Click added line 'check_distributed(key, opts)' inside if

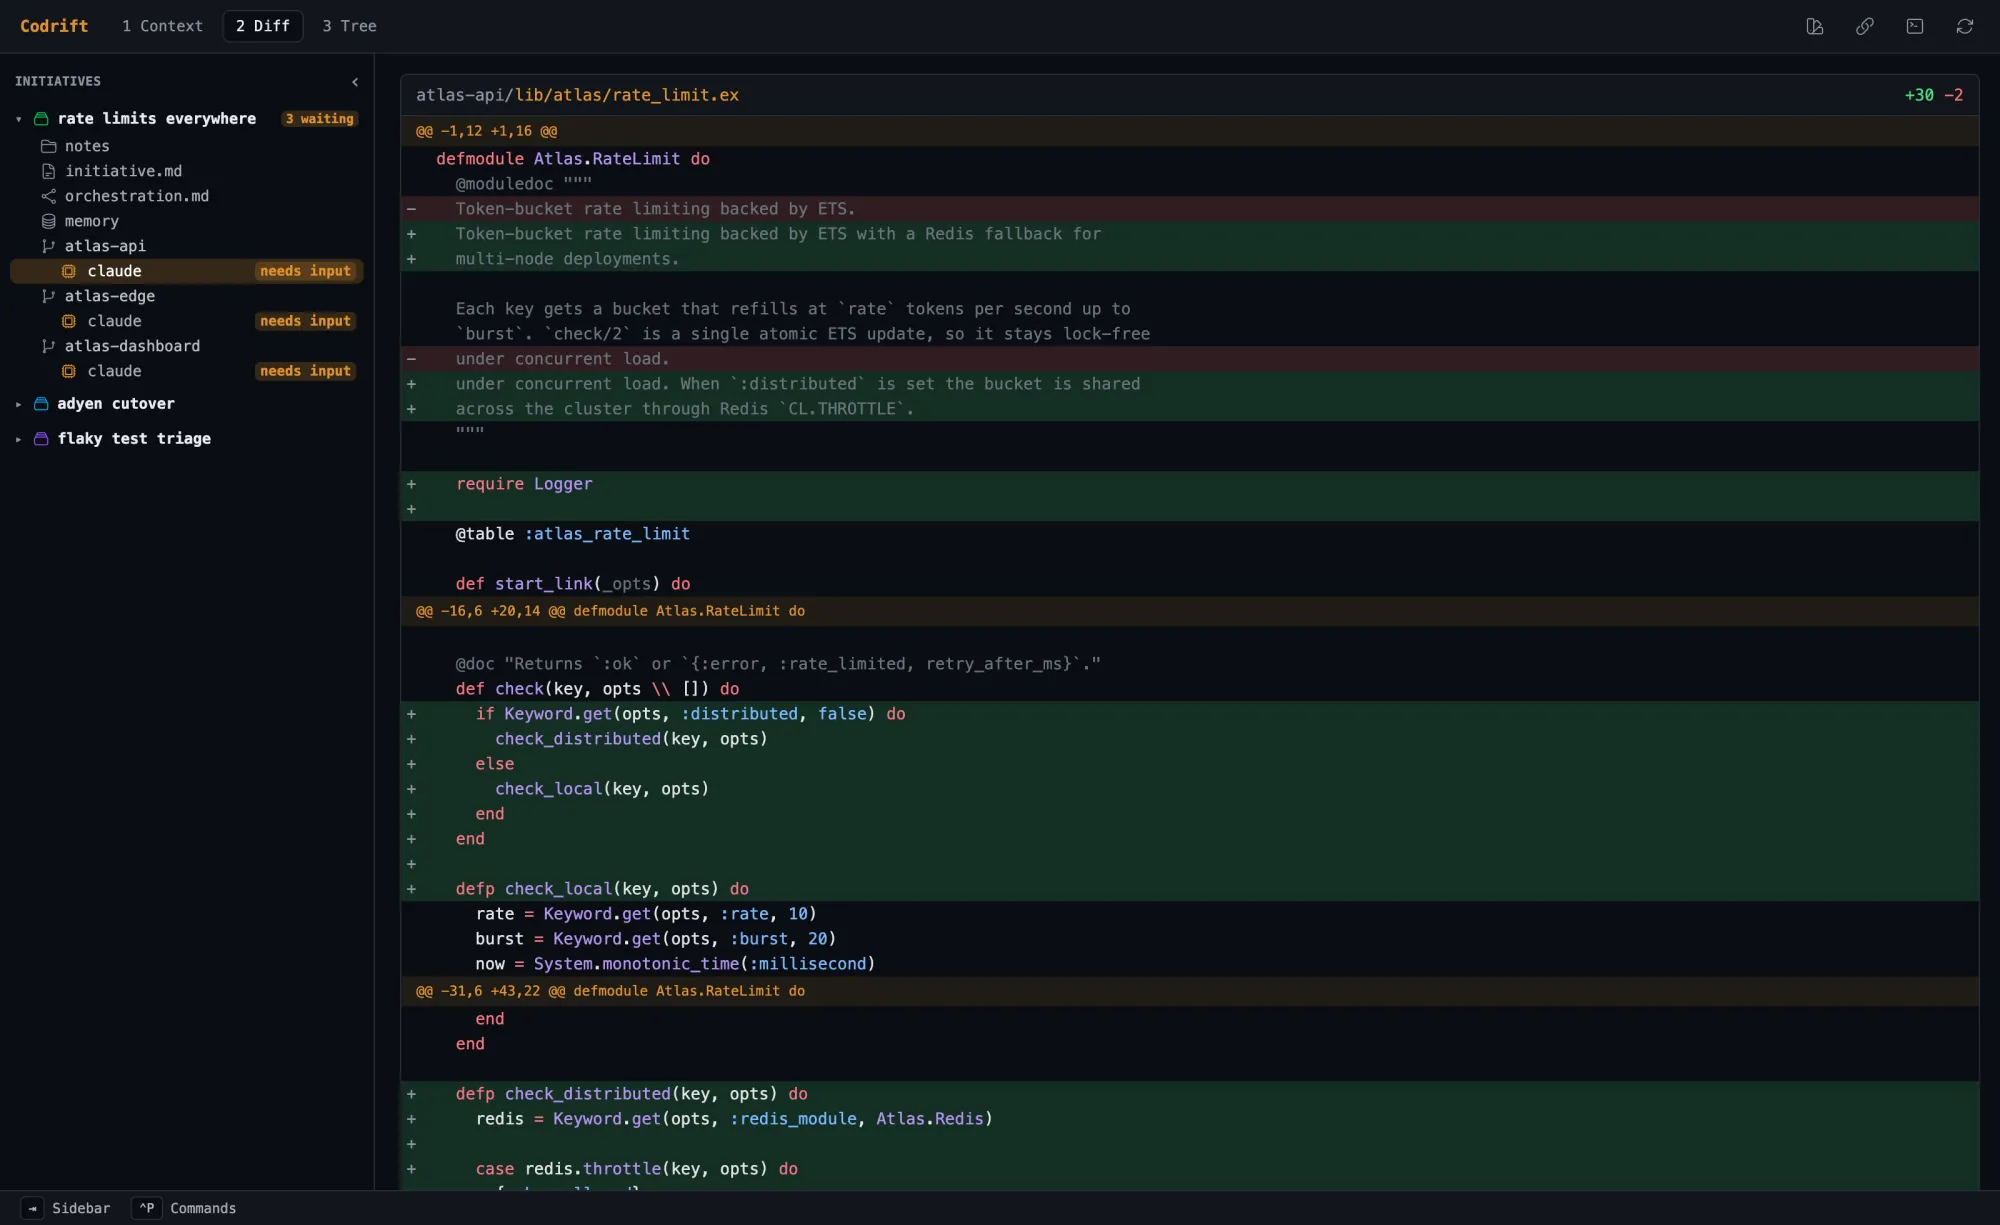click(1190, 739)
